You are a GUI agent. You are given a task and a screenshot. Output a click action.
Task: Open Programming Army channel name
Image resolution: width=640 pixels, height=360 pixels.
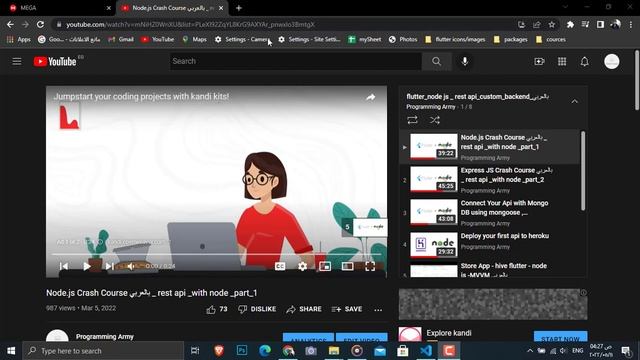pyautogui.click(x=104, y=337)
